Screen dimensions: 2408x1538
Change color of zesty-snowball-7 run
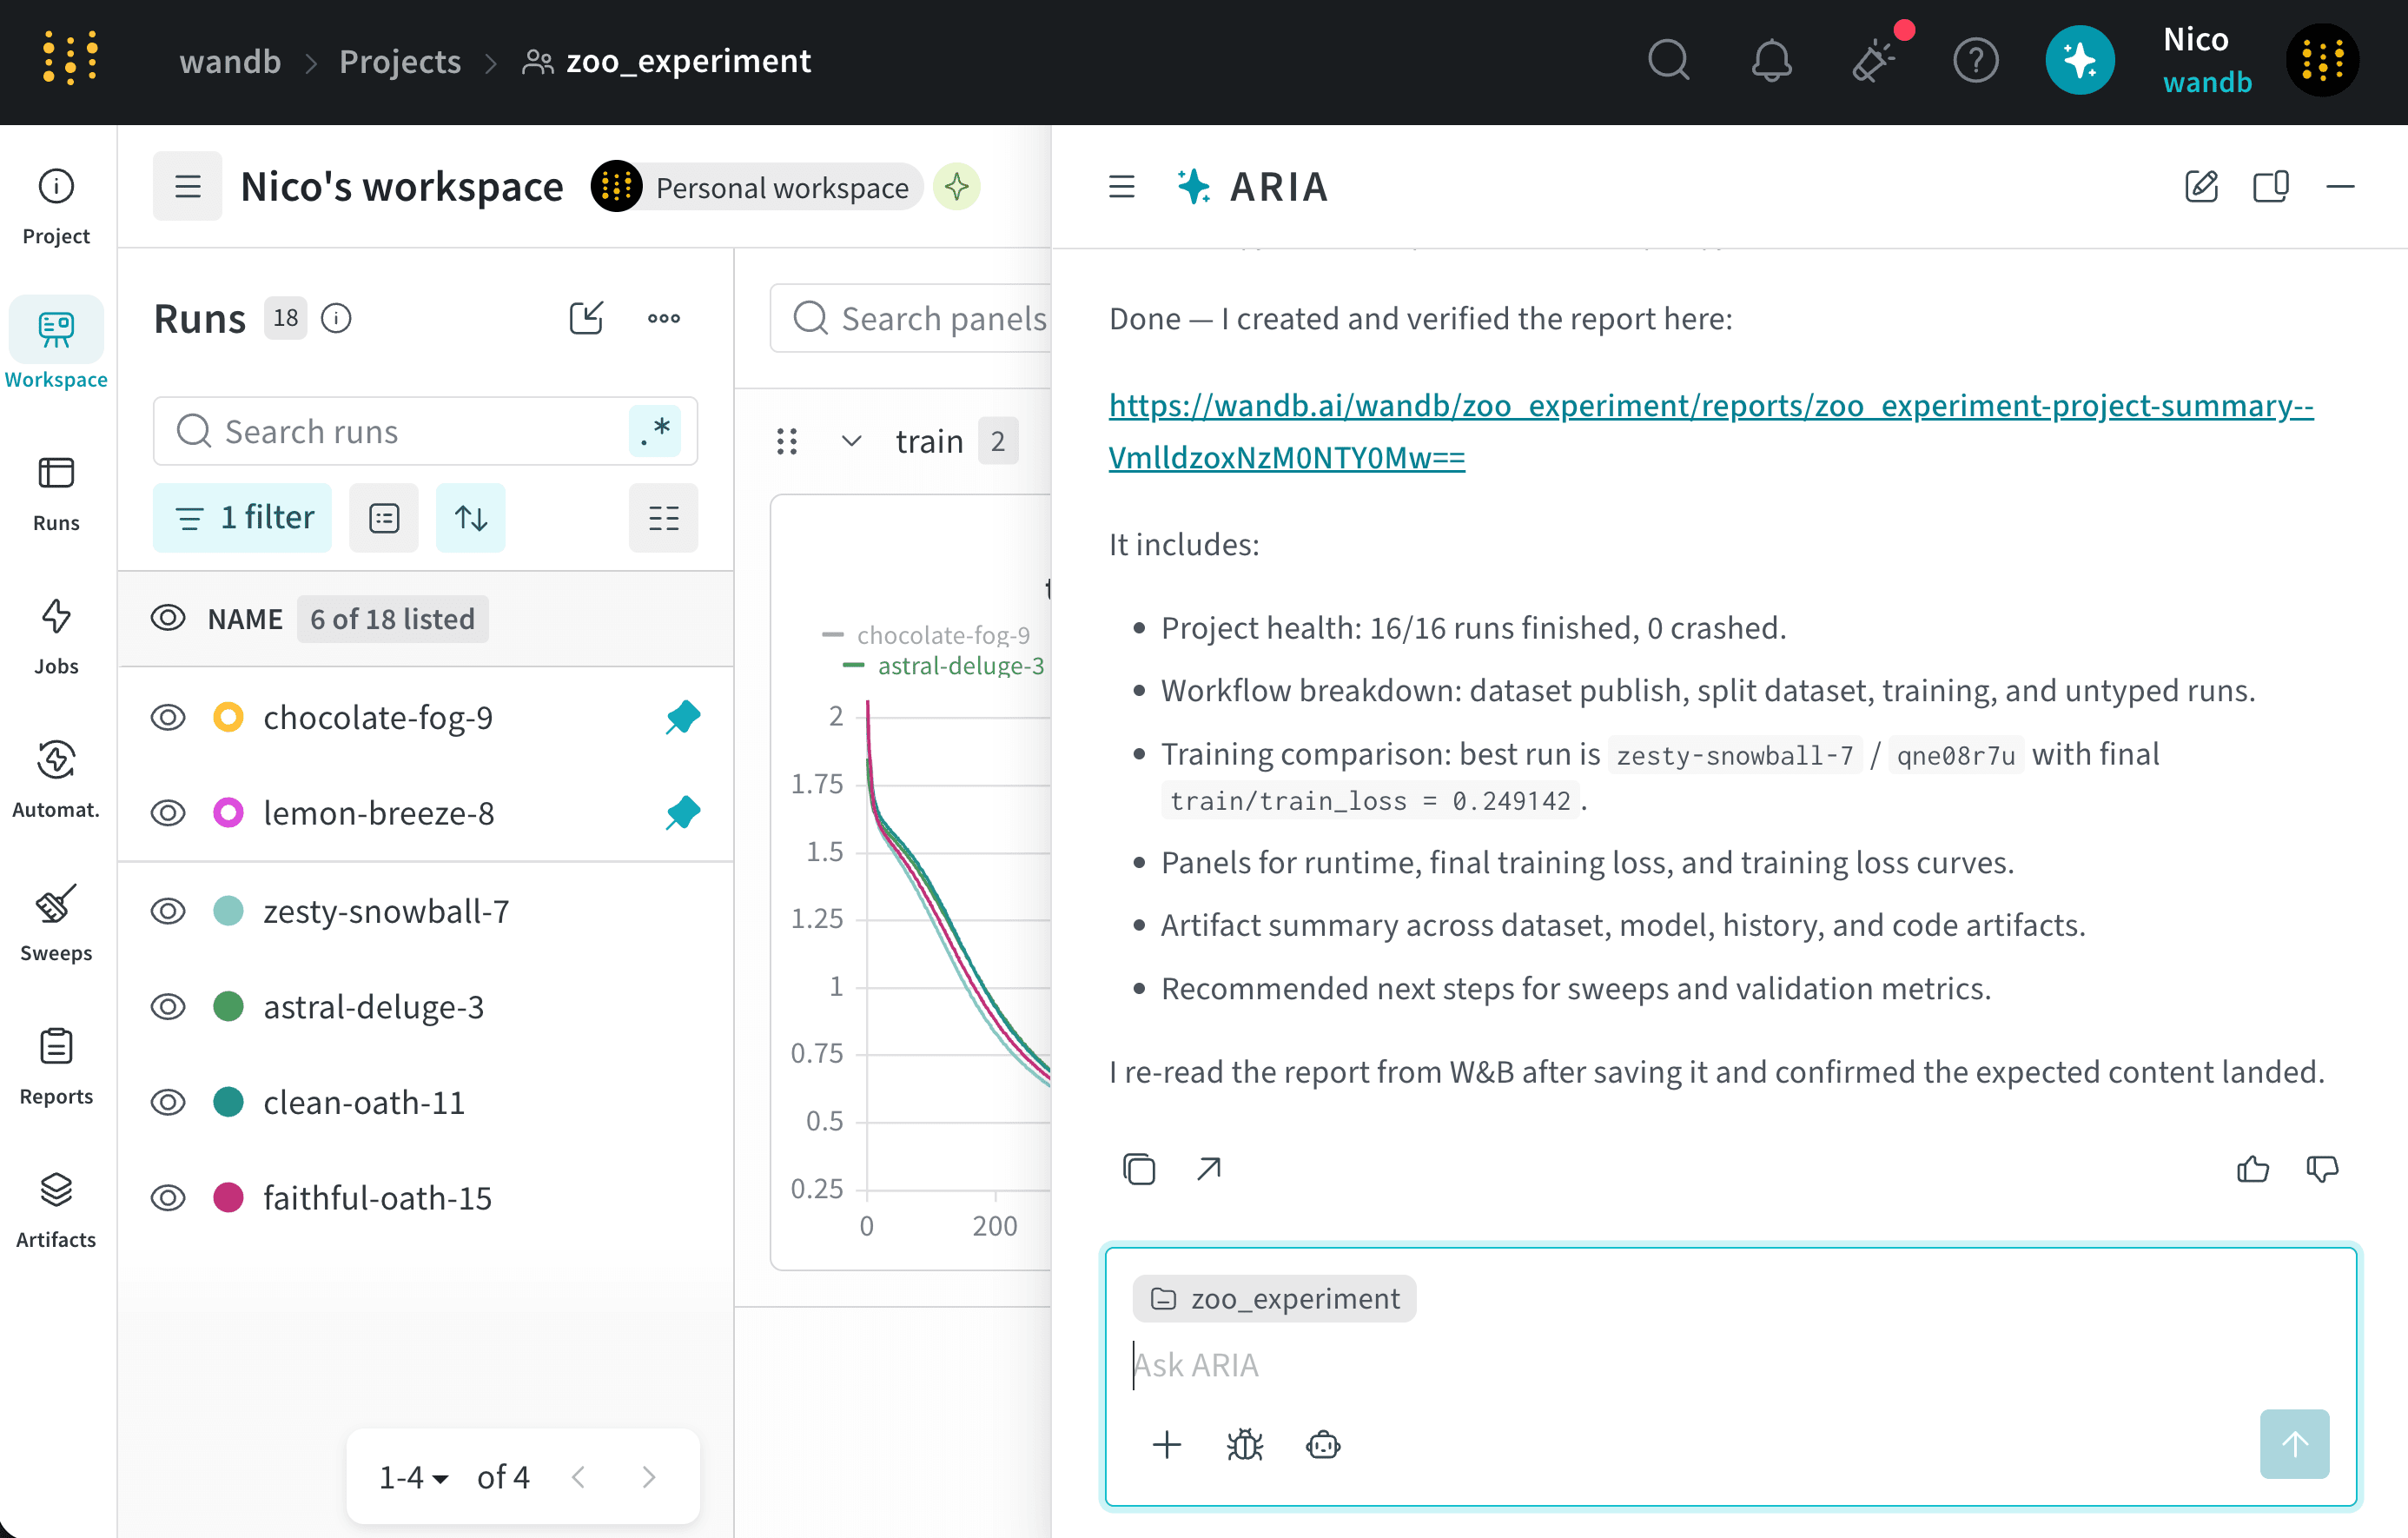point(229,911)
